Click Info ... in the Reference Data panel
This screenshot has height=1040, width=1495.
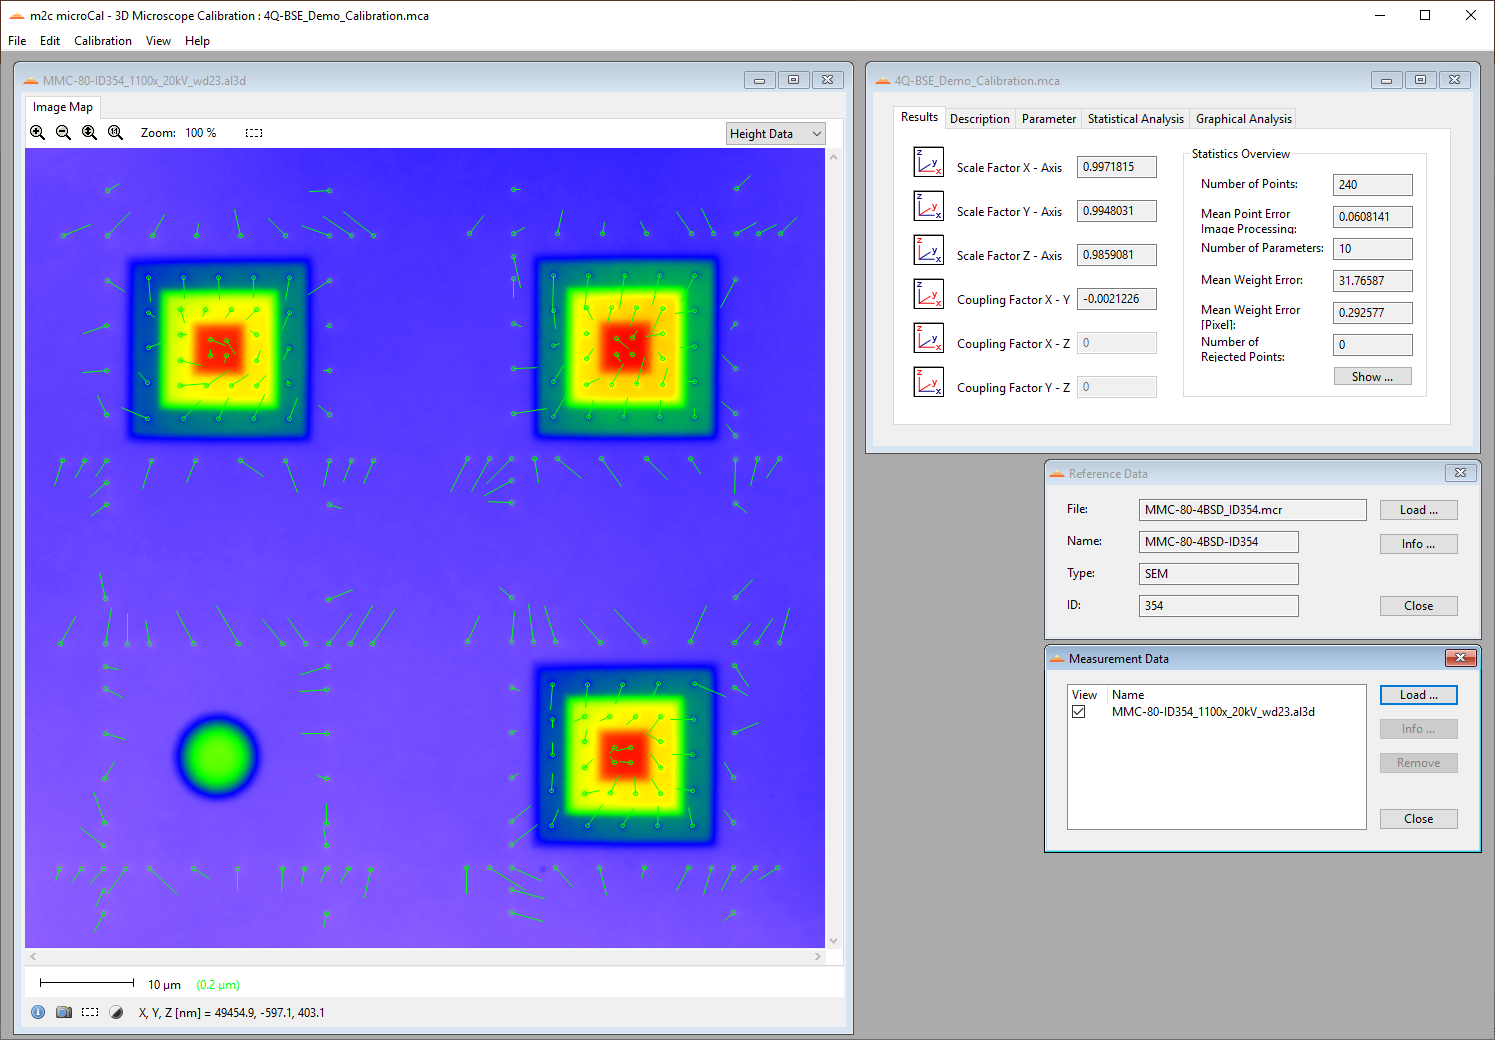pyautogui.click(x=1418, y=544)
